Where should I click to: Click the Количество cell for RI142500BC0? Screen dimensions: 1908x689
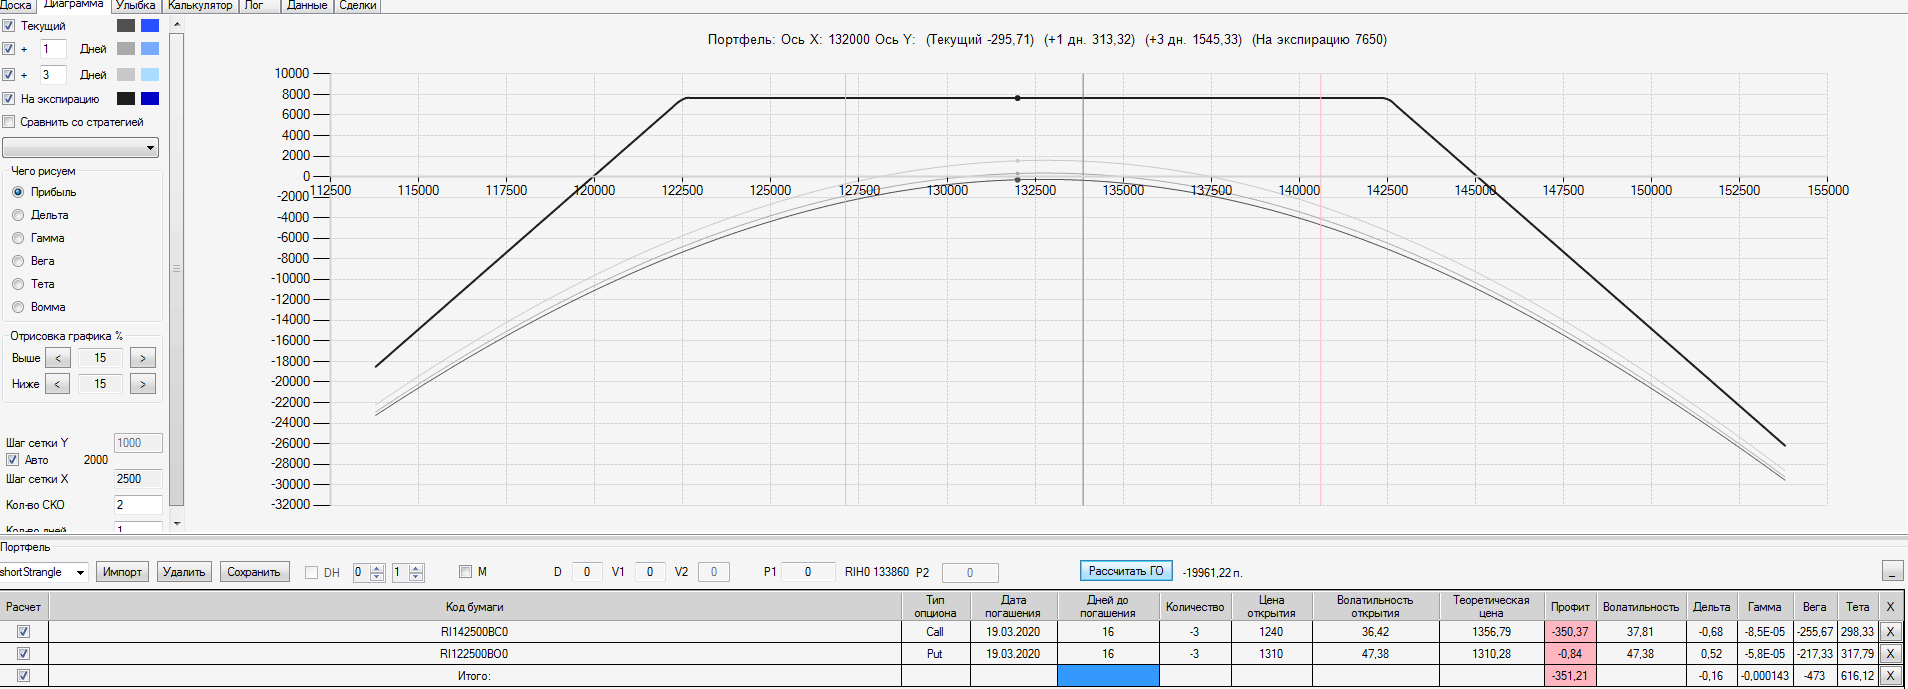[1195, 632]
